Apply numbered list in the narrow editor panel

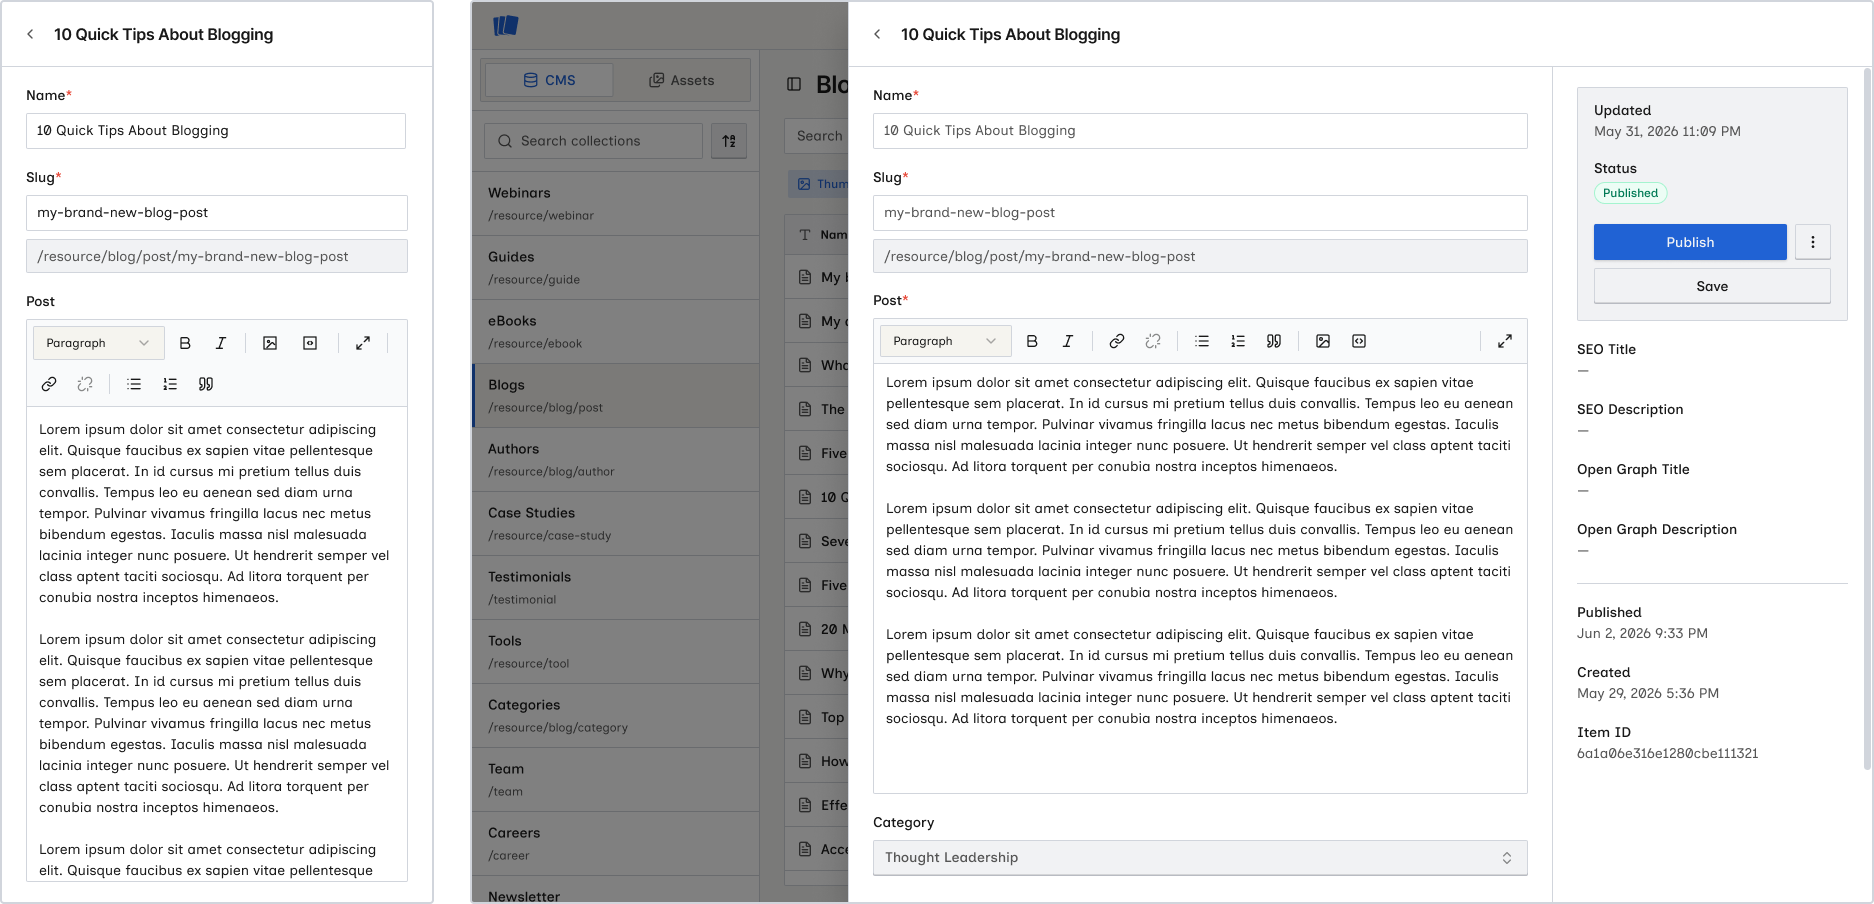(170, 384)
